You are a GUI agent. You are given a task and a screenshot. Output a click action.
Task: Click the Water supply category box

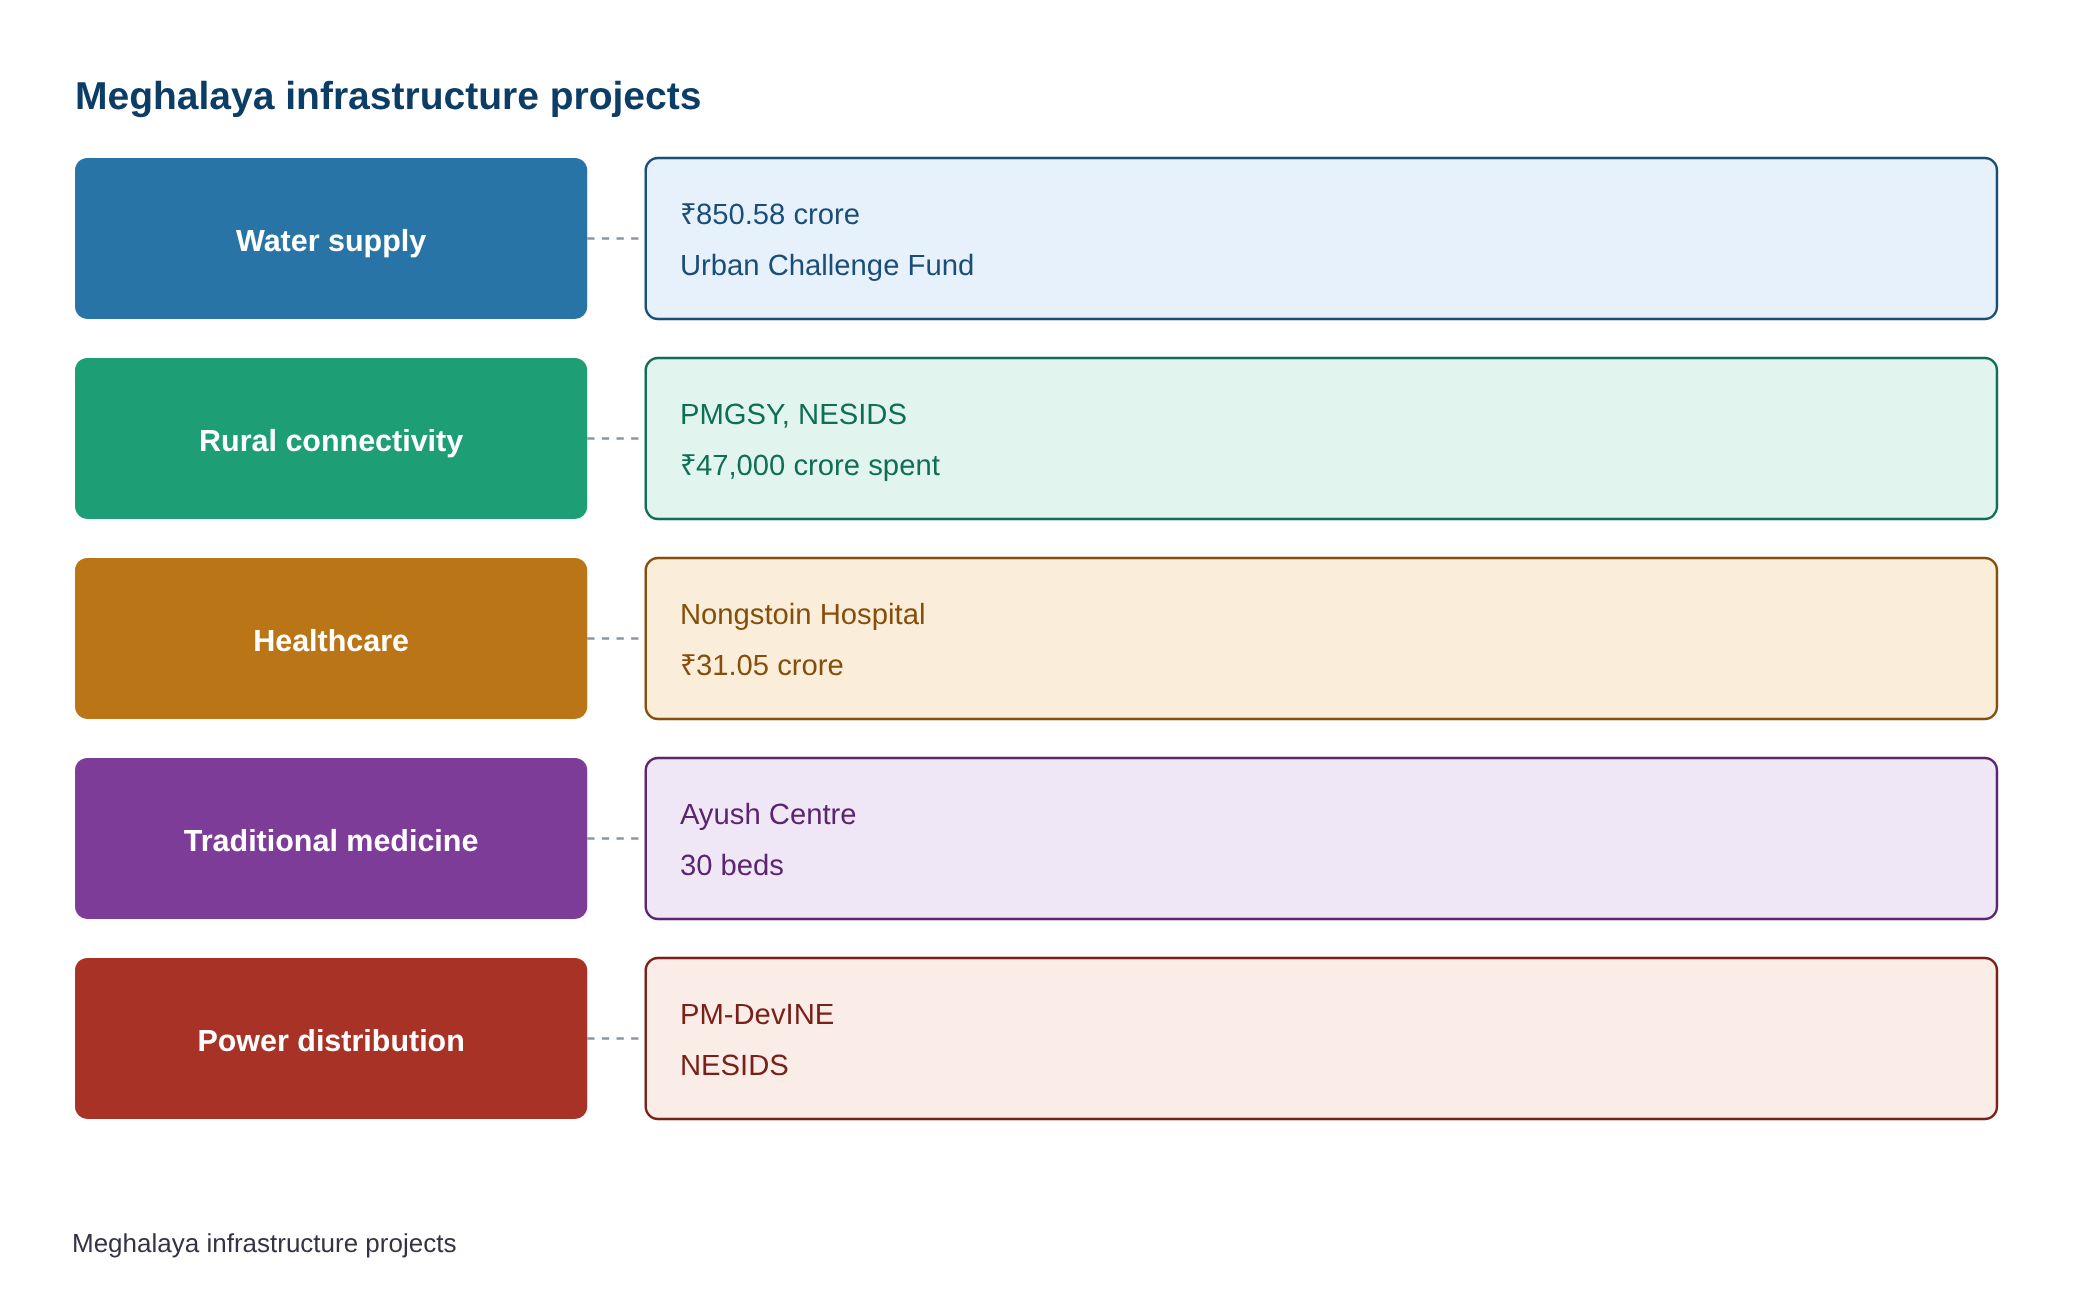click(x=331, y=239)
